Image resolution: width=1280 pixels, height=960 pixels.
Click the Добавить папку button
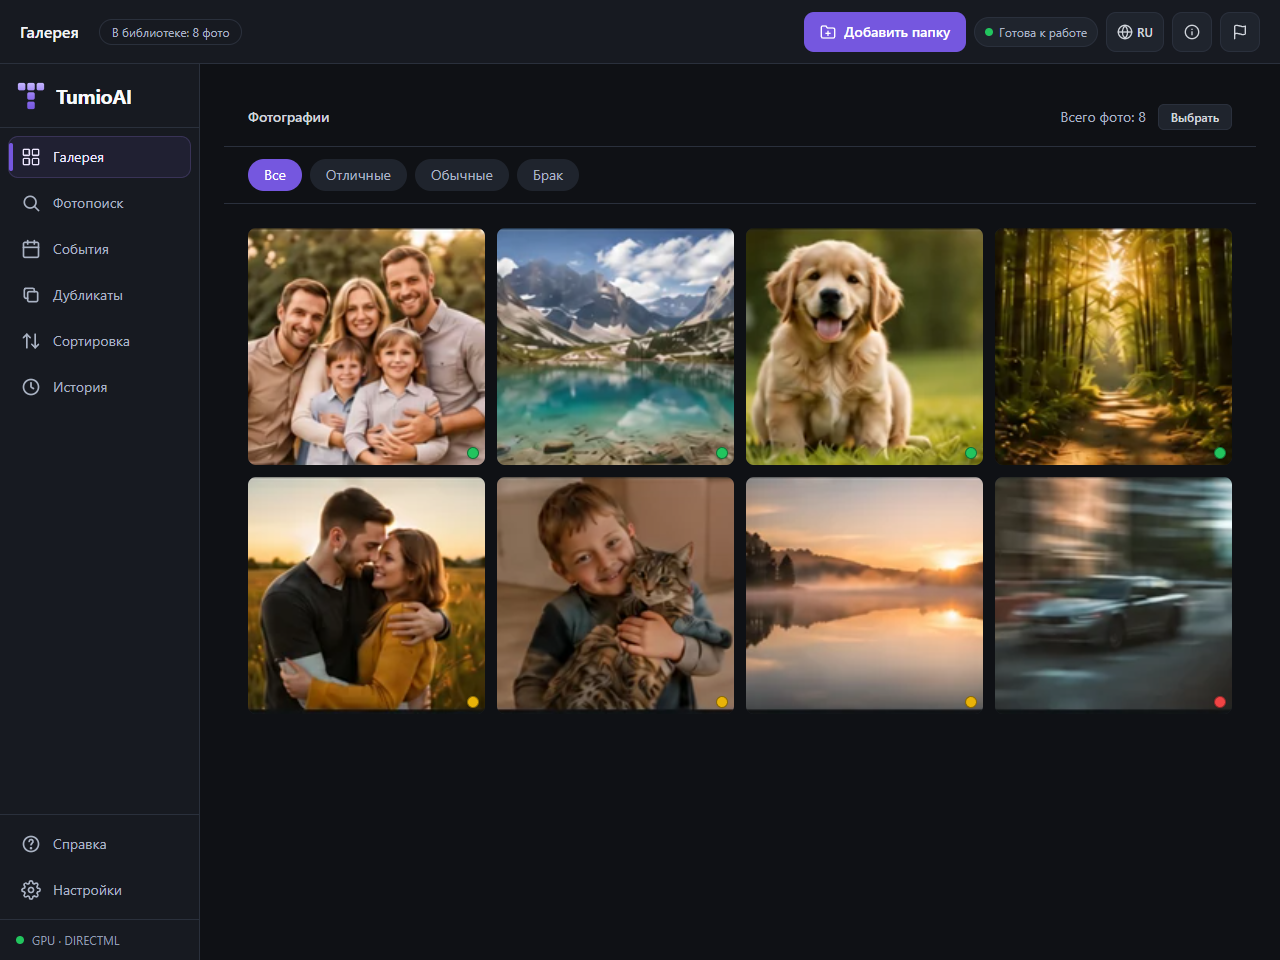(x=885, y=32)
